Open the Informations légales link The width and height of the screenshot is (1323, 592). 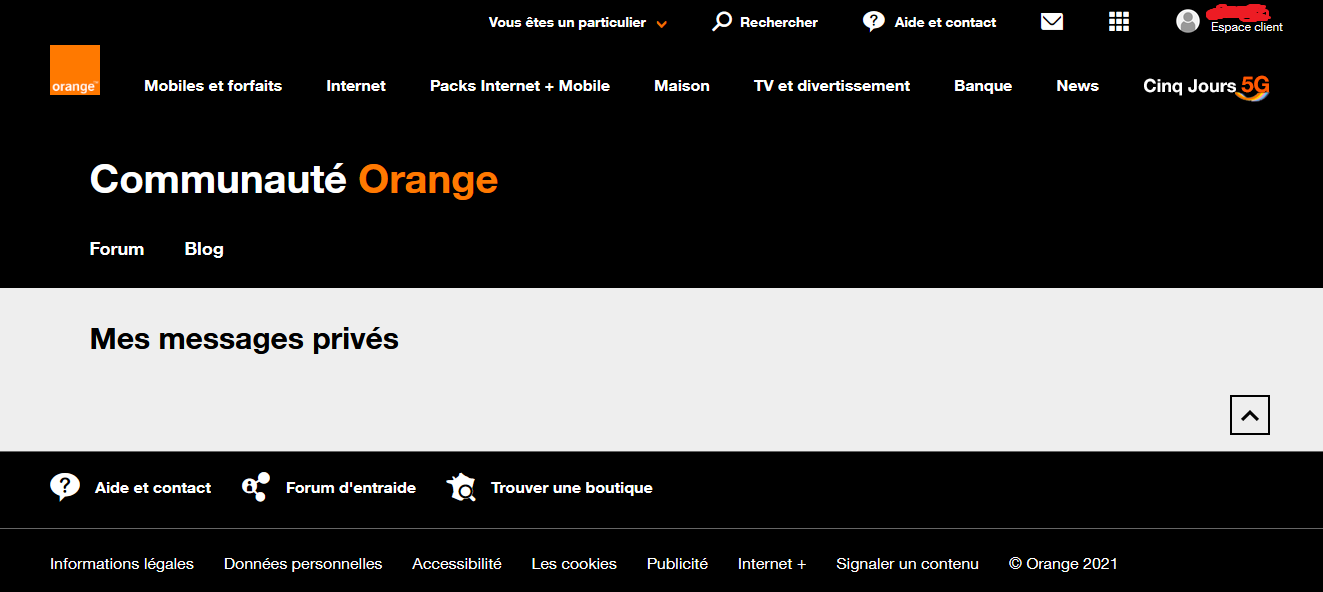click(x=122, y=564)
